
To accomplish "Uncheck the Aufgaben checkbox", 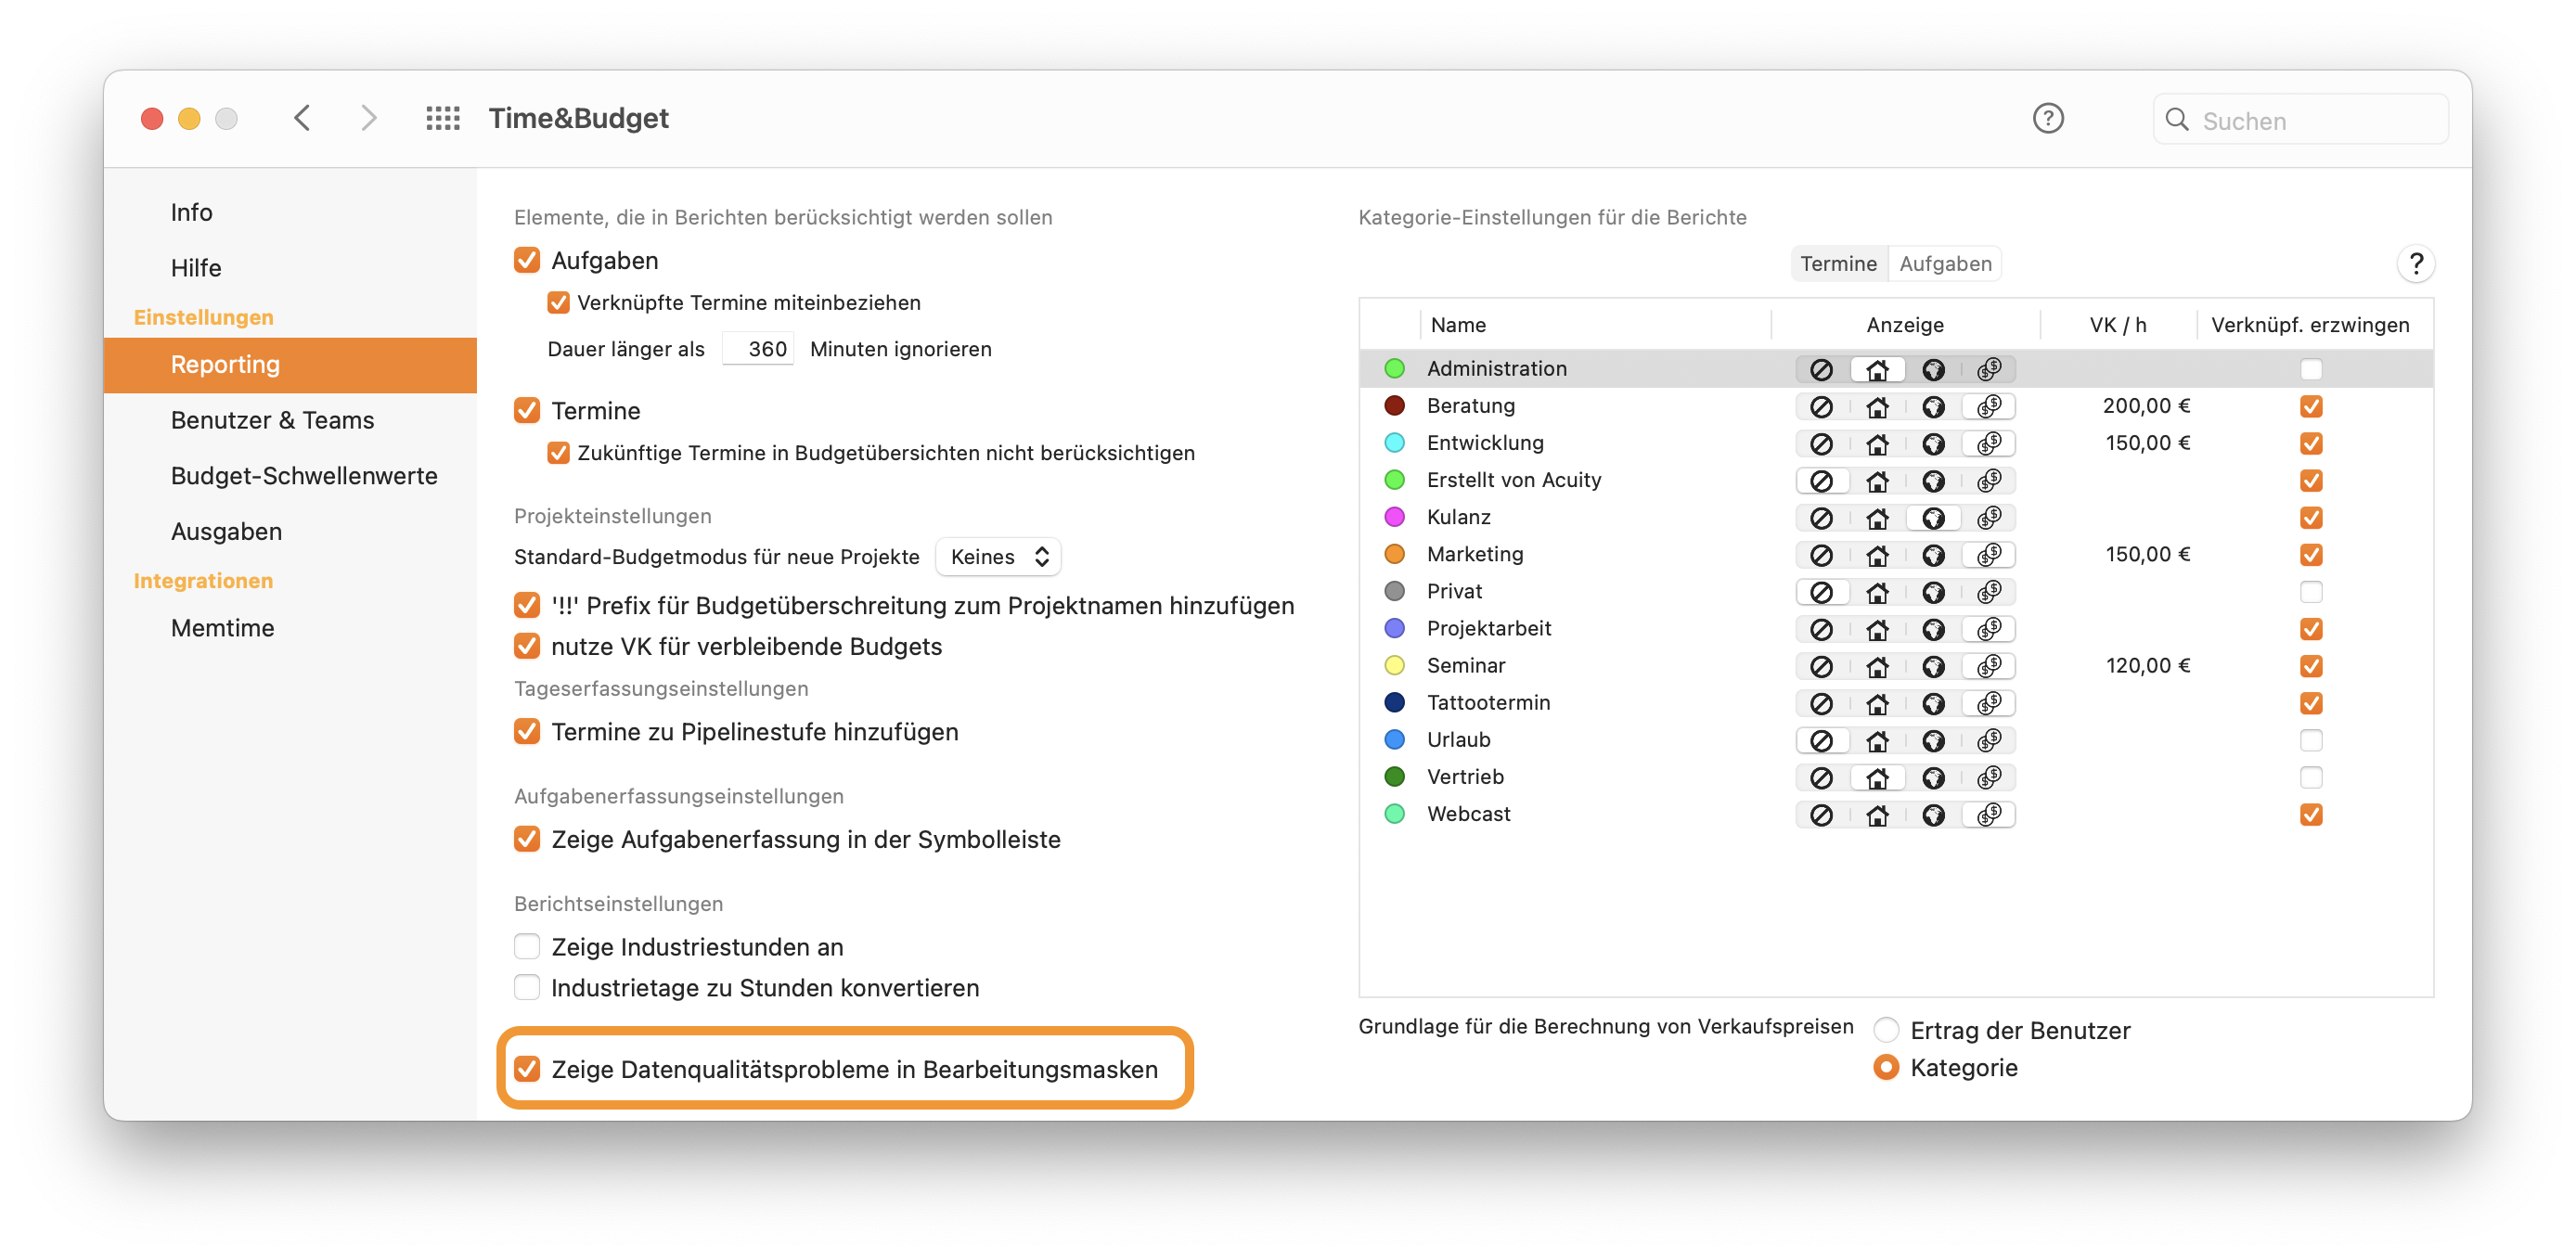I will (527, 260).
